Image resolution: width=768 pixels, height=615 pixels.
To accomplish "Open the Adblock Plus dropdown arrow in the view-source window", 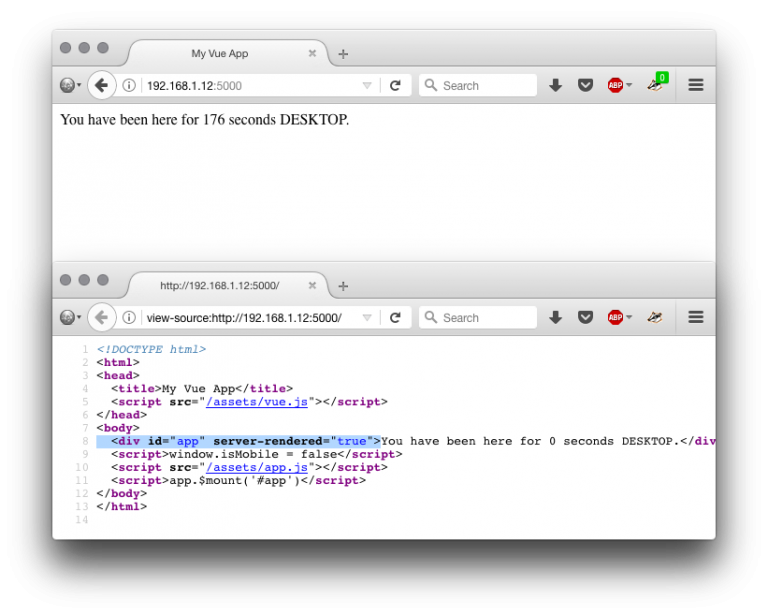I will pyautogui.click(x=629, y=317).
